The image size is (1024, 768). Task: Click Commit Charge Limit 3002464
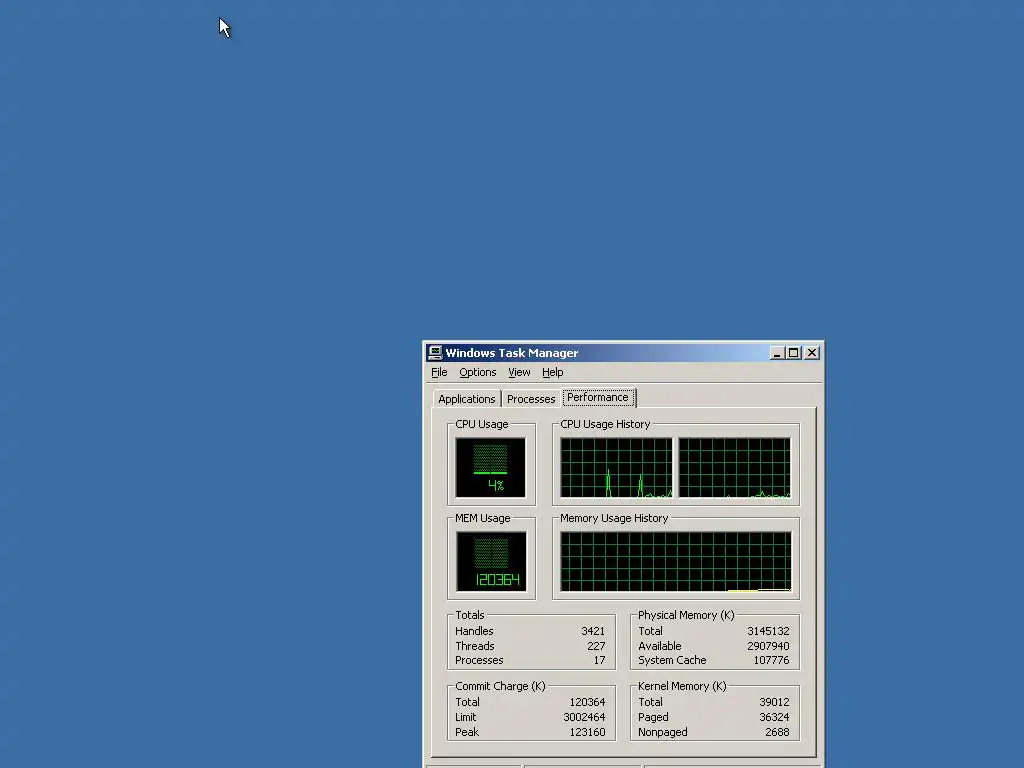point(584,717)
